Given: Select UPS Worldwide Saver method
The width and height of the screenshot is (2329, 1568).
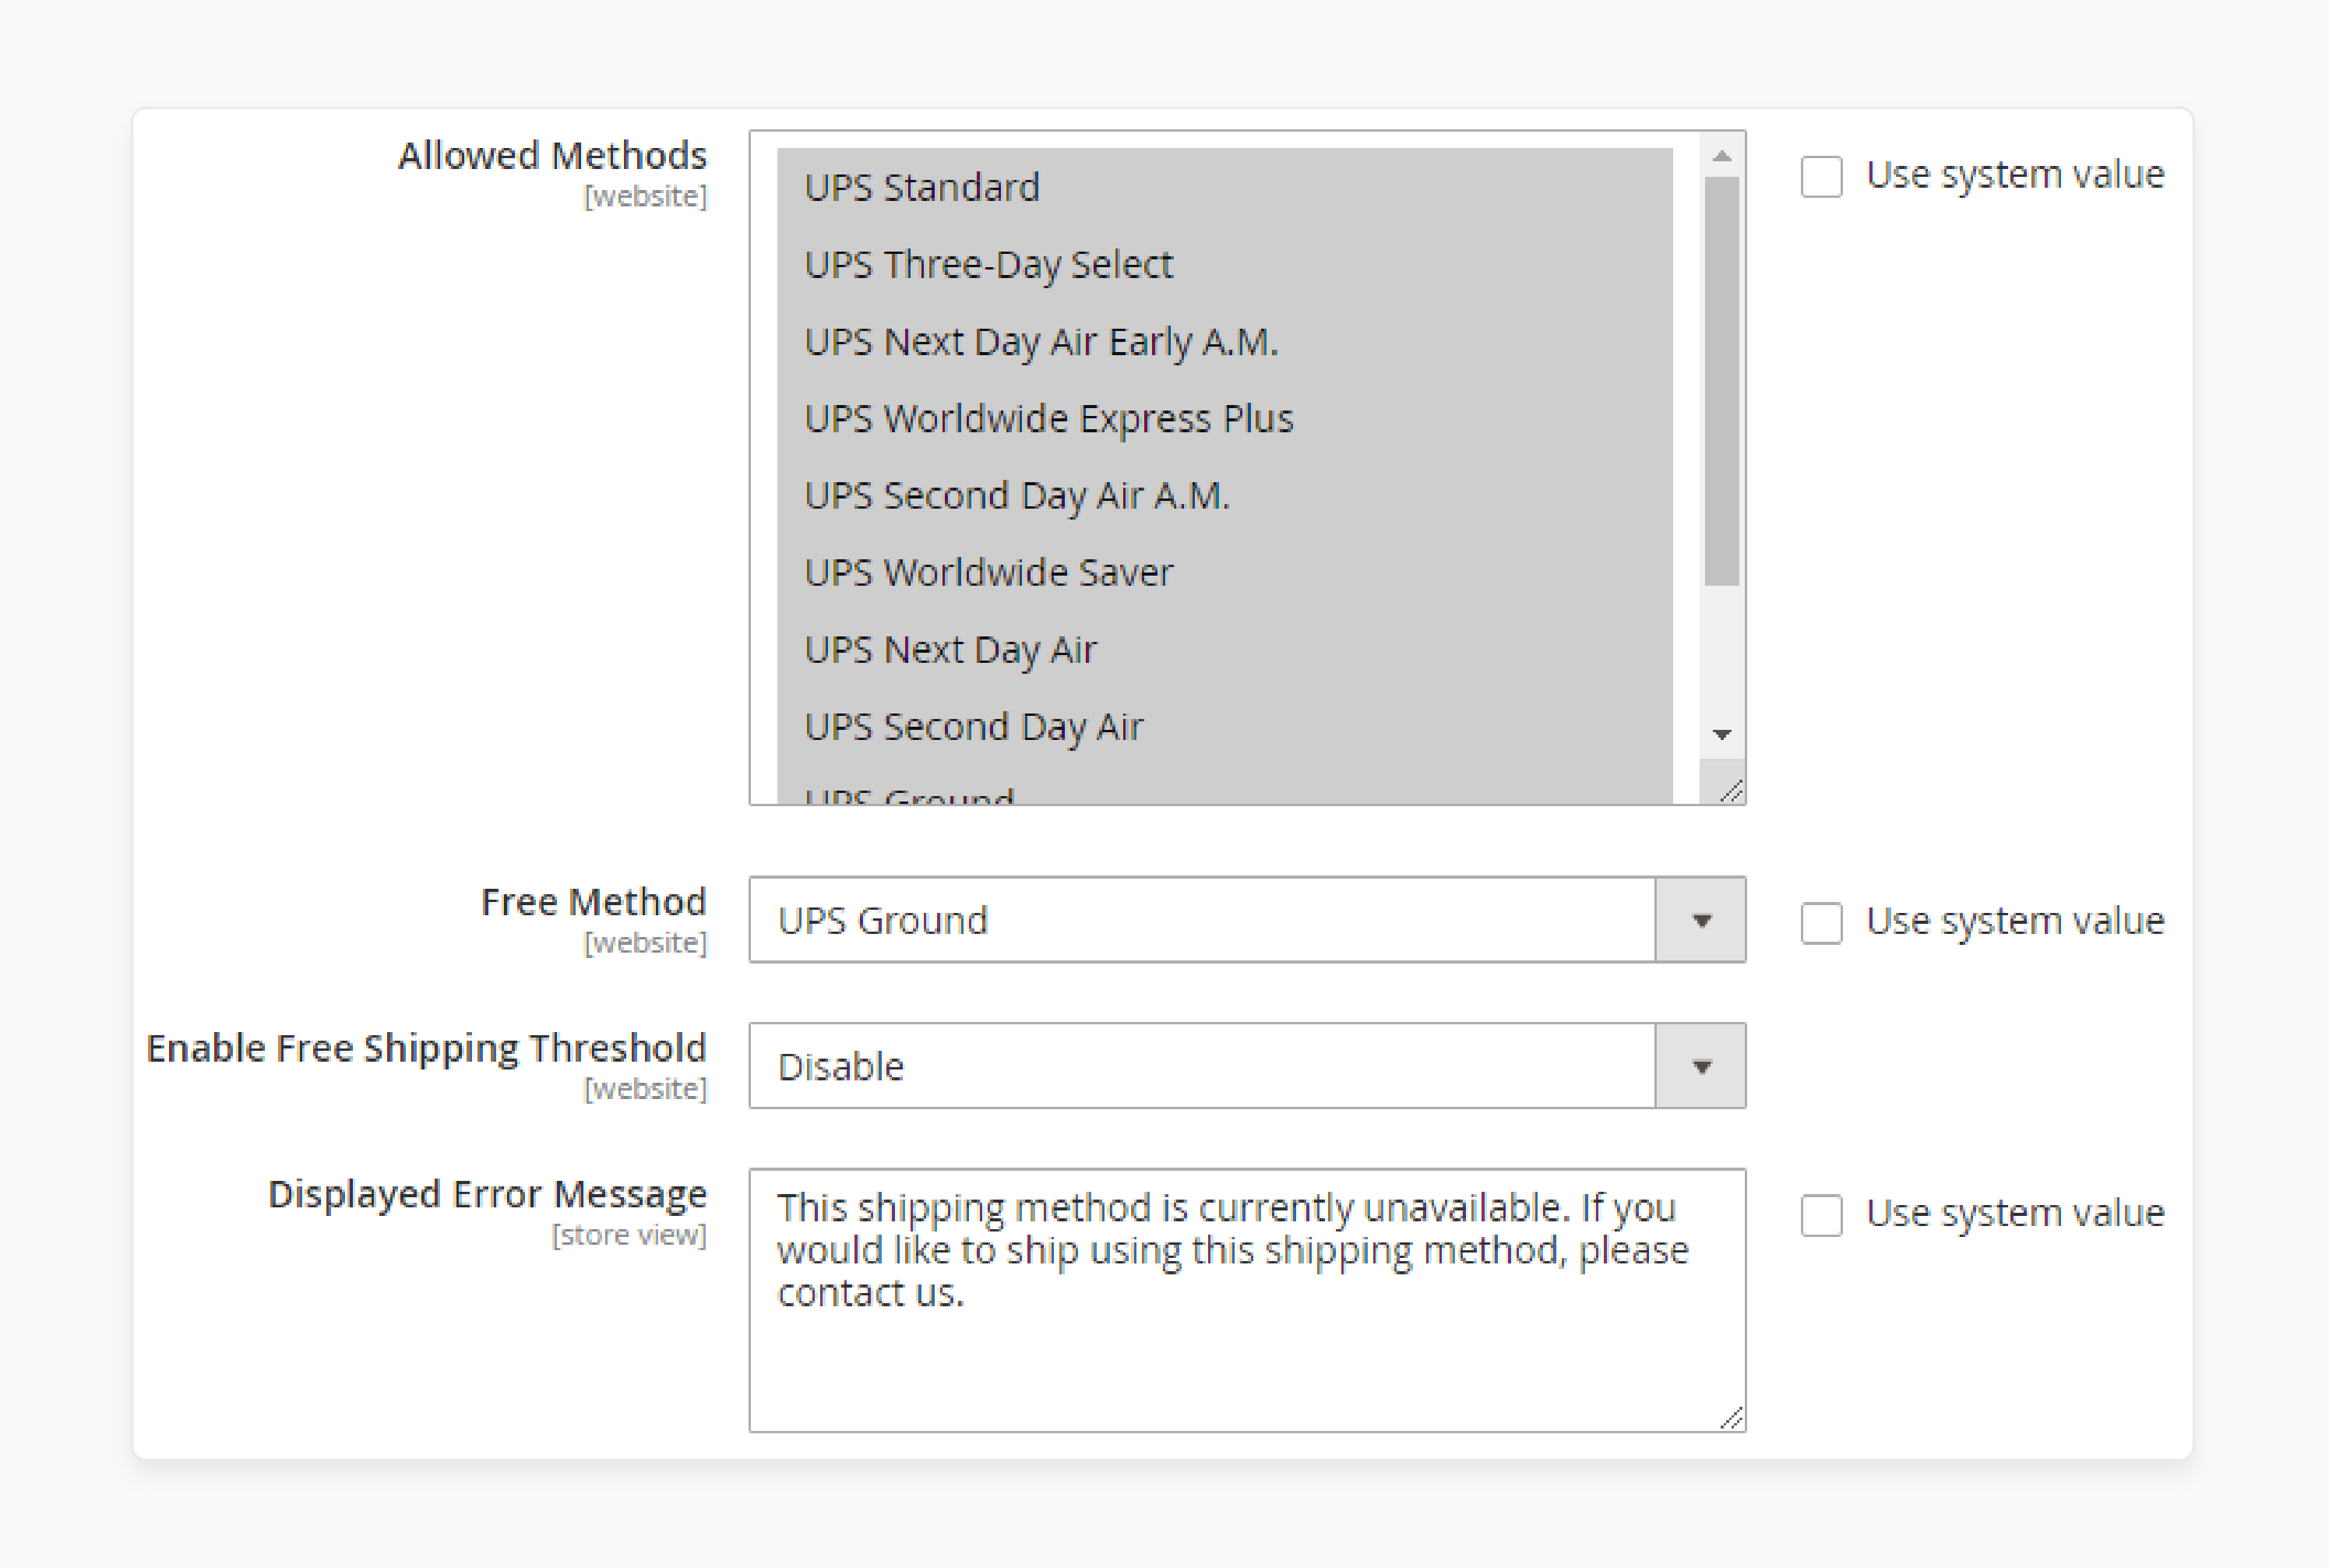Looking at the screenshot, I should pyautogui.click(x=1224, y=573).
